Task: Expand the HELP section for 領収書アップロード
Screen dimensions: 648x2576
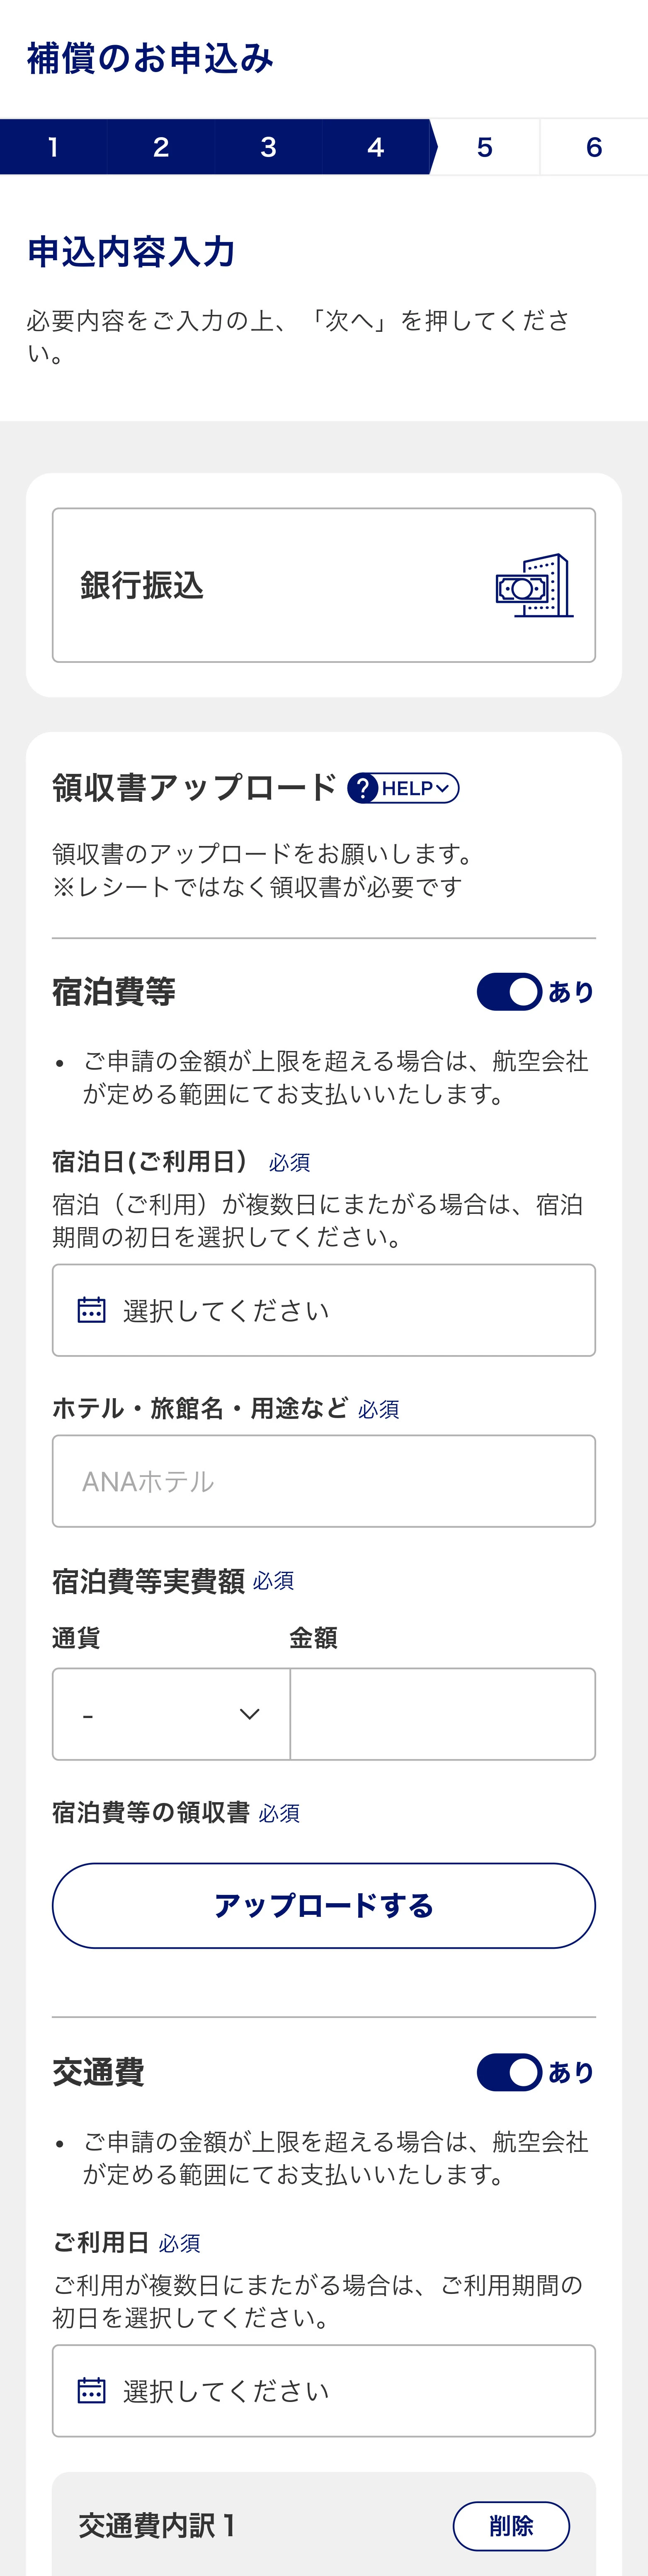Action: click(x=403, y=788)
